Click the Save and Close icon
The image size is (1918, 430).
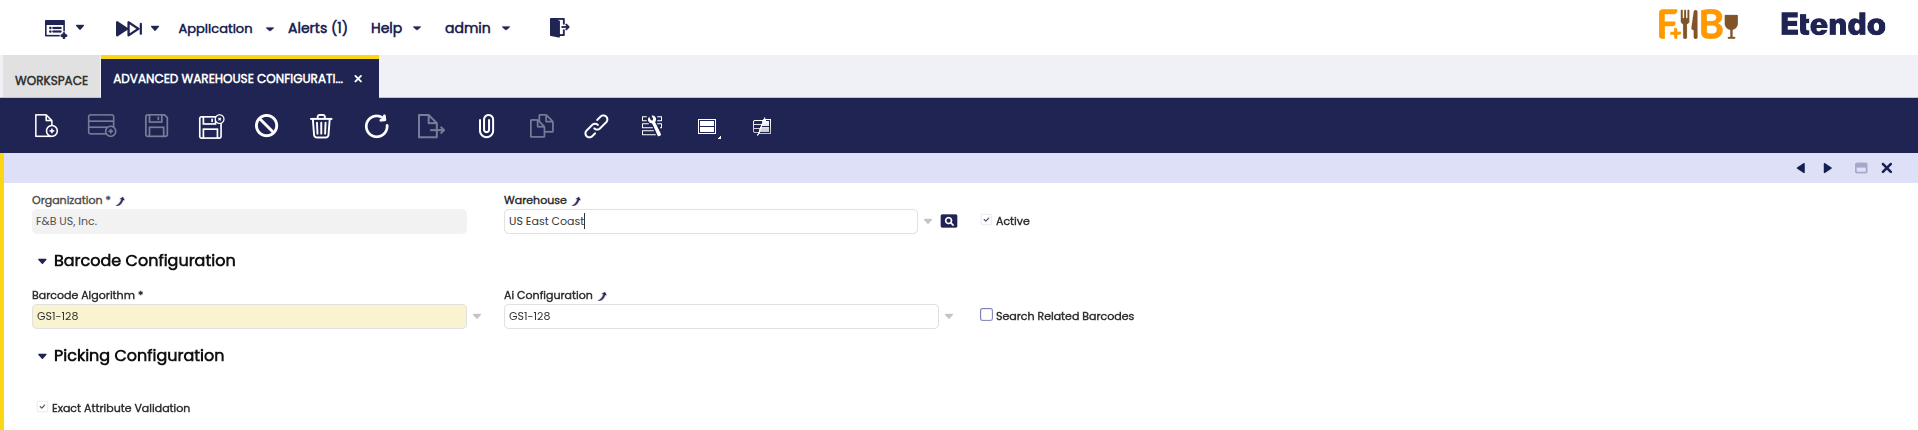click(x=211, y=126)
